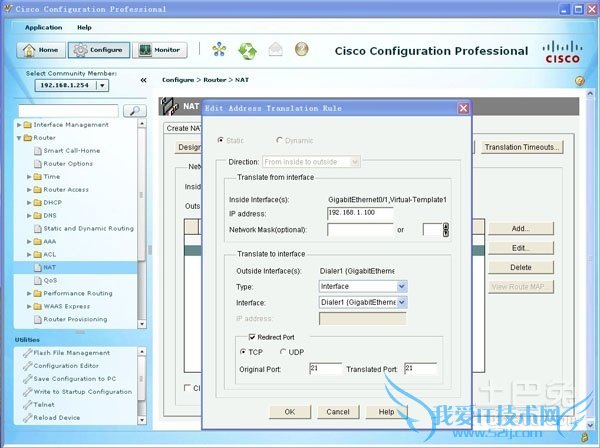
Task: Click the IP address field 192.168.1.100
Action: 360,213
